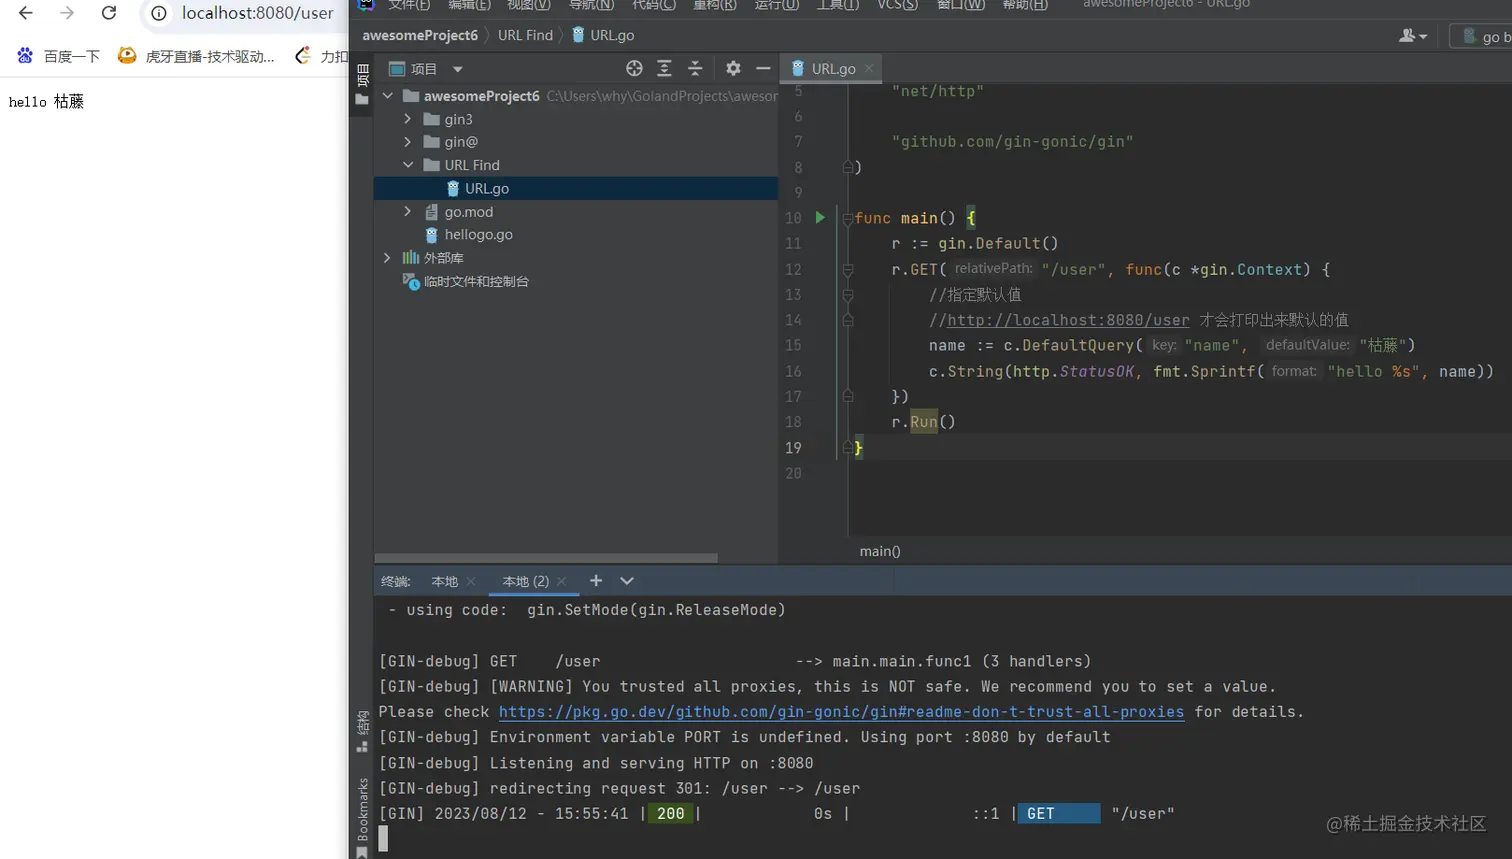Open the terminal tabs dropdown chevron

click(x=627, y=581)
